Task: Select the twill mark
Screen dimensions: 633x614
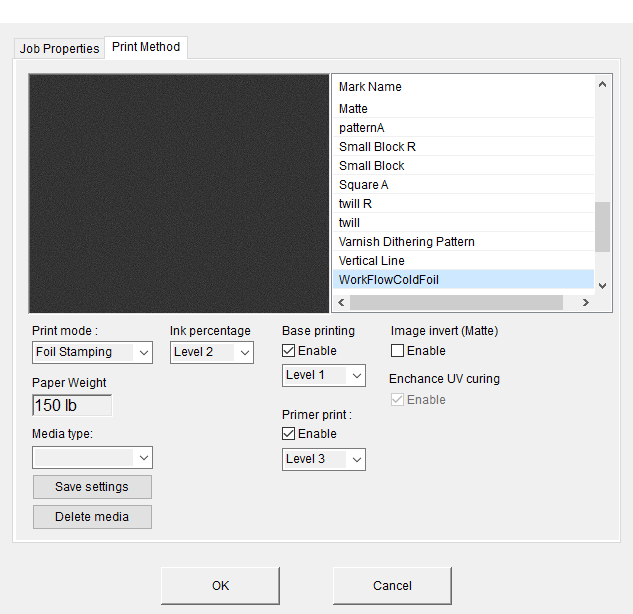Action: tap(463, 222)
